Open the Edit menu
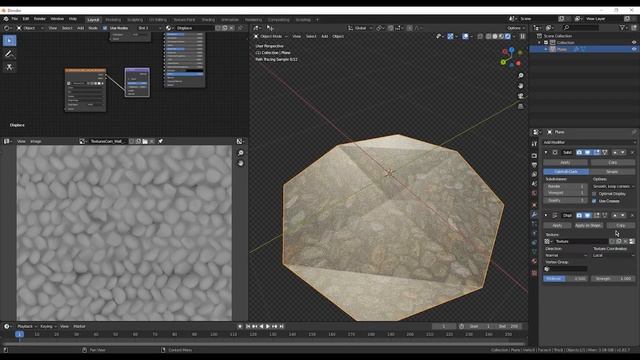This screenshot has height=360, width=640. [26, 19]
